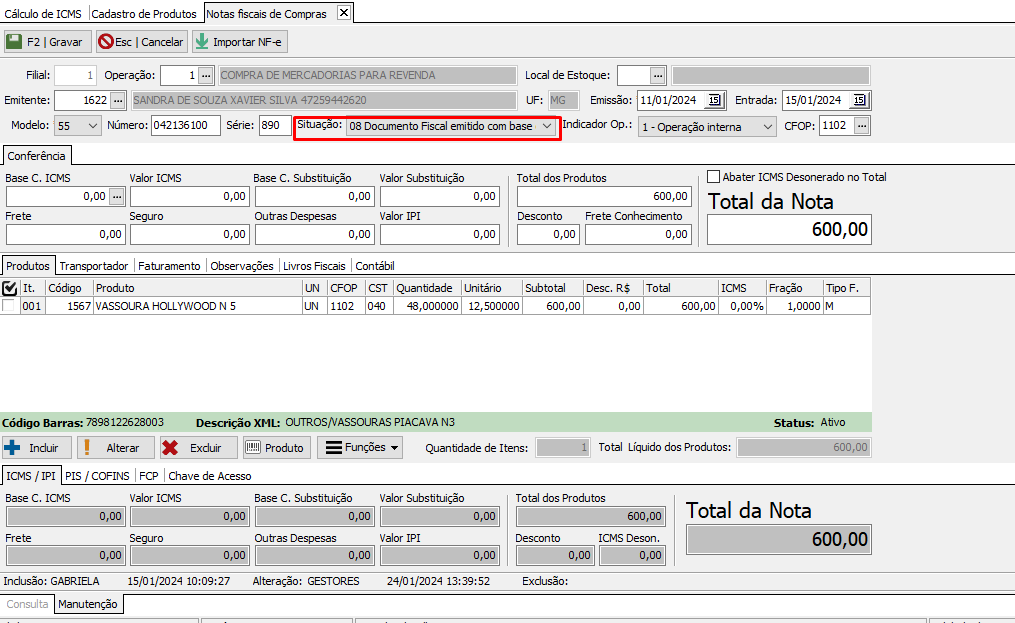1015x623 pixels.
Task: Expand the Situação dropdown
Action: (547, 127)
